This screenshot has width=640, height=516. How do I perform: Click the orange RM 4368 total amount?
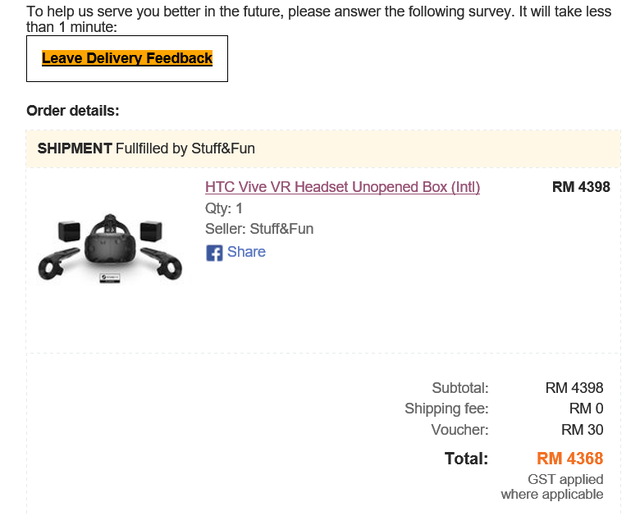(570, 459)
